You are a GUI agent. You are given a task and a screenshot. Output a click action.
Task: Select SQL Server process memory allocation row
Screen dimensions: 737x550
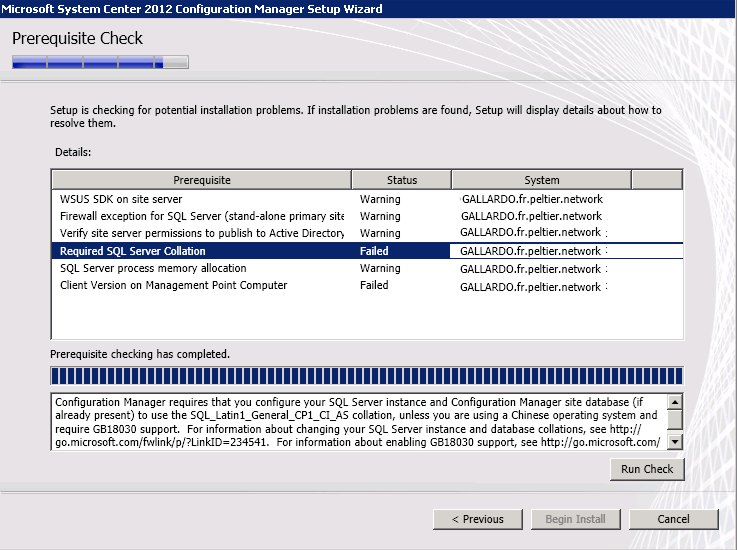pyautogui.click(x=367, y=268)
